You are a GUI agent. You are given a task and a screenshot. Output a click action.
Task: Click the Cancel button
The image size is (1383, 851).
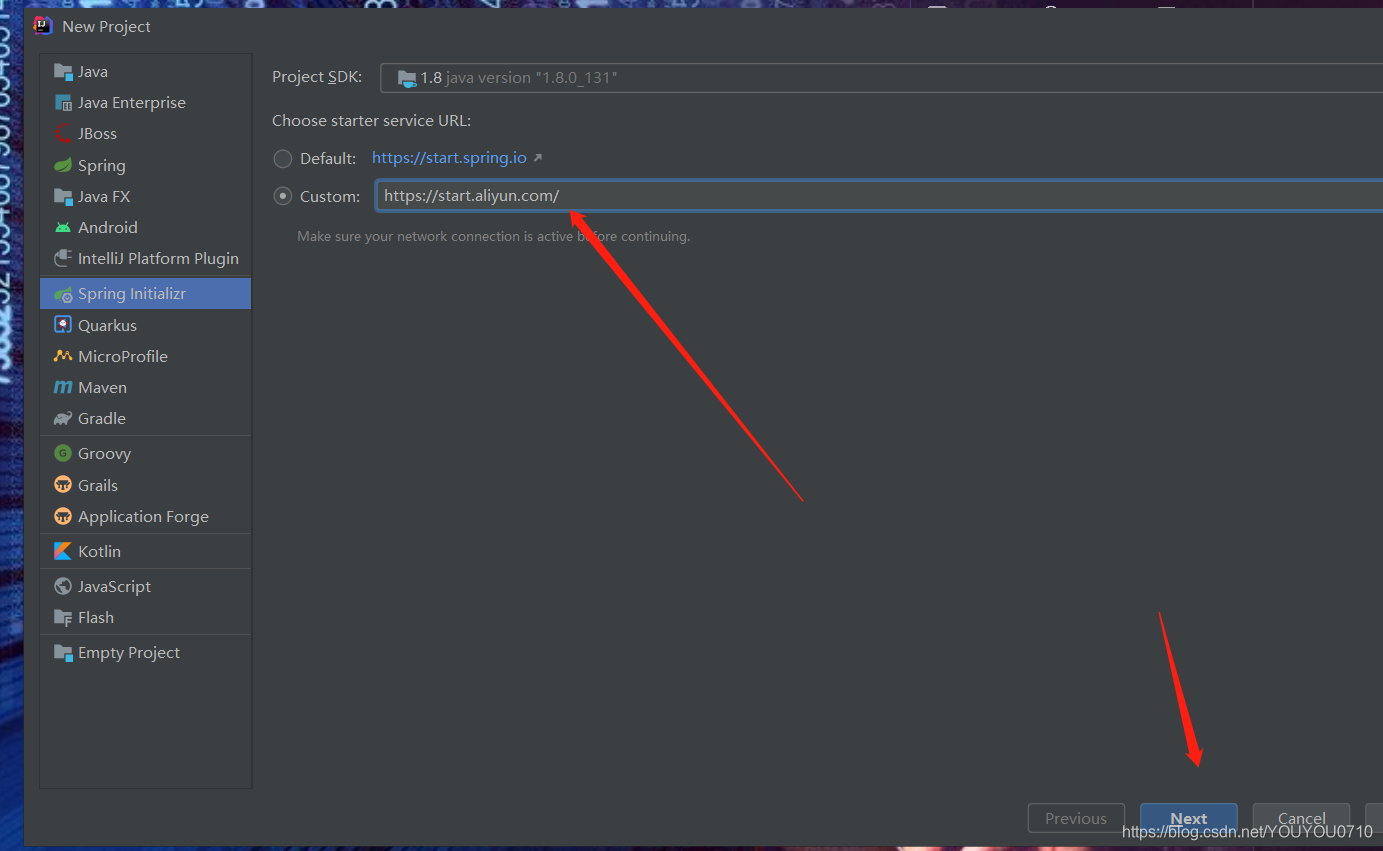point(1301,819)
